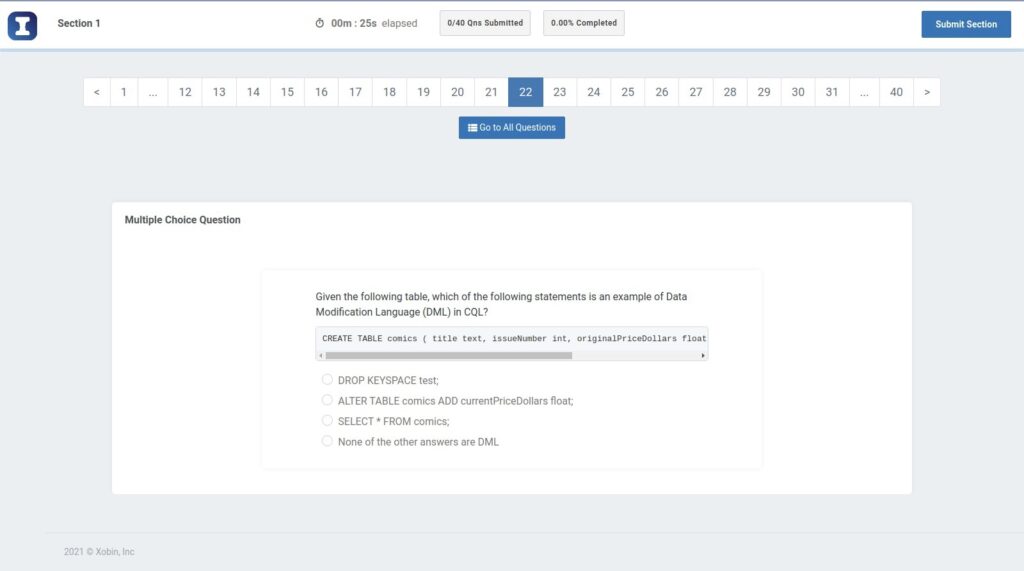Jump to question 20
This screenshot has width=1024, height=571.
tap(457, 92)
